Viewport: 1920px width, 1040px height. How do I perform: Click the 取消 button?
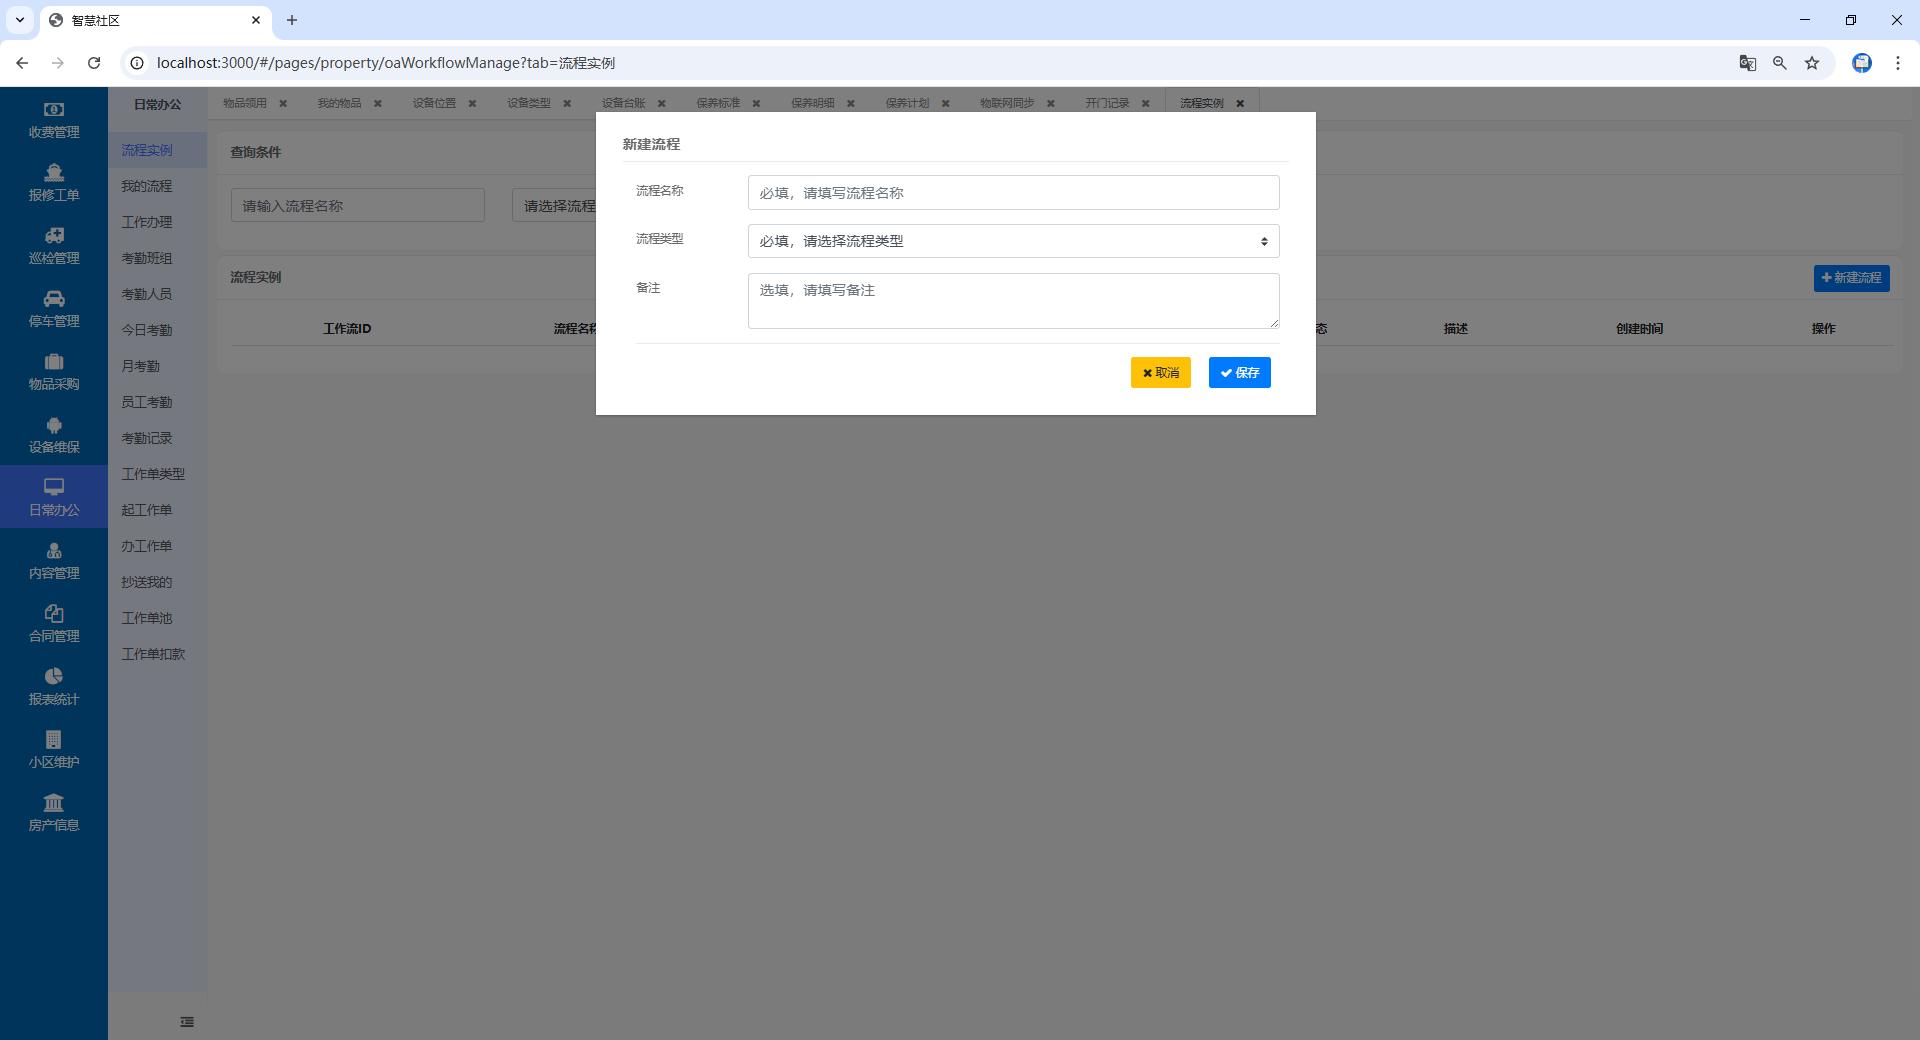pyautogui.click(x=1160, y=373)
